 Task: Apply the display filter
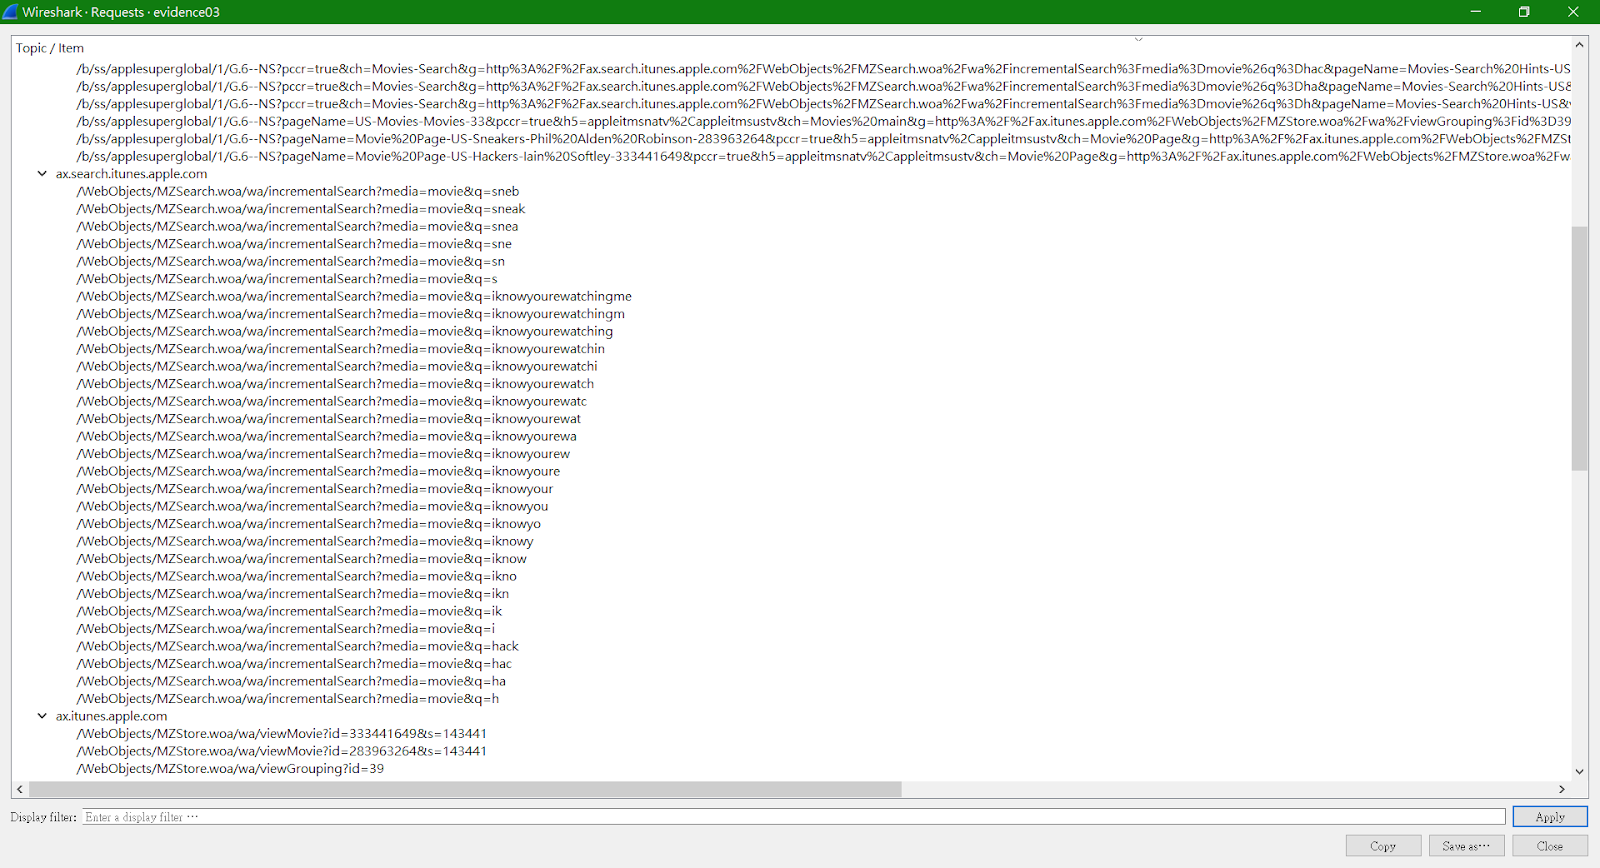tap(1550, 817)
